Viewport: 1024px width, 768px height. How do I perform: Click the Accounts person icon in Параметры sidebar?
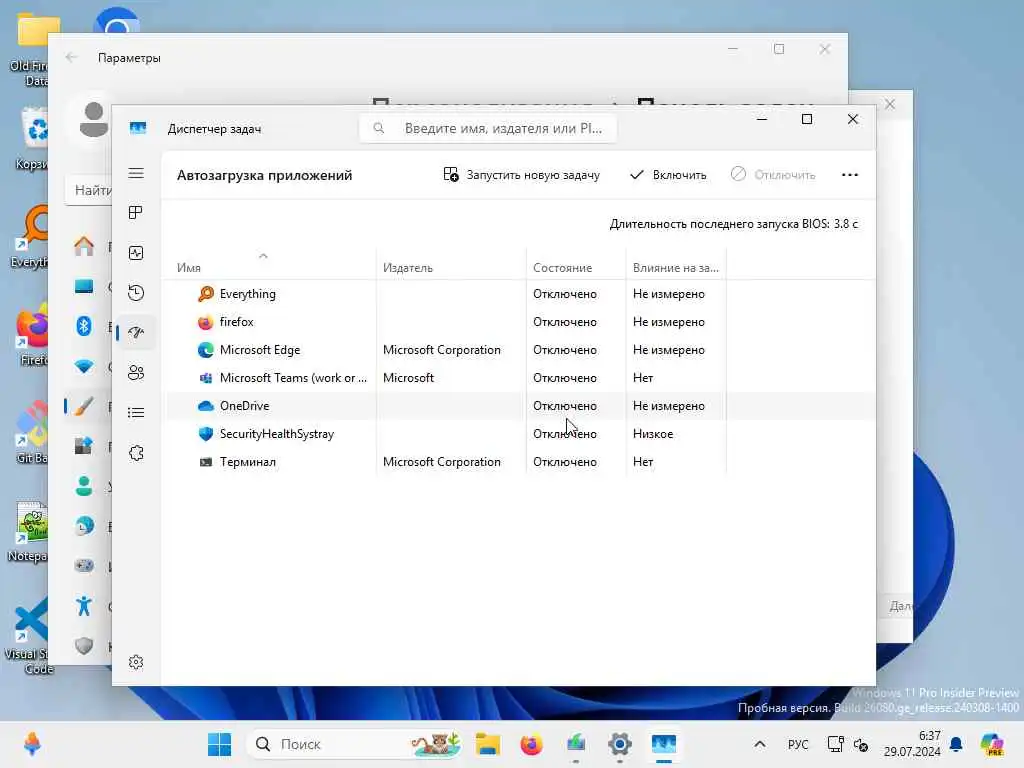(84, 486)
